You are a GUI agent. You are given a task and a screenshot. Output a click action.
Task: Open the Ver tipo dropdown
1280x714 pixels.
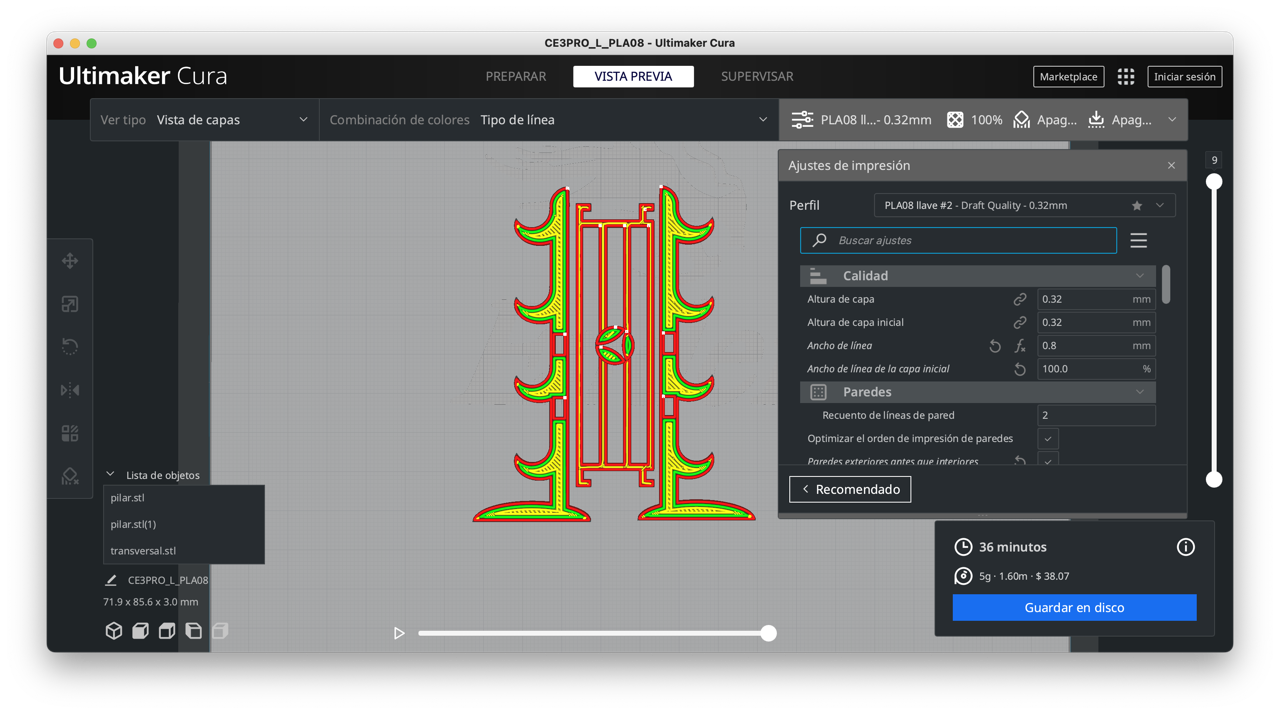[205, 120]
